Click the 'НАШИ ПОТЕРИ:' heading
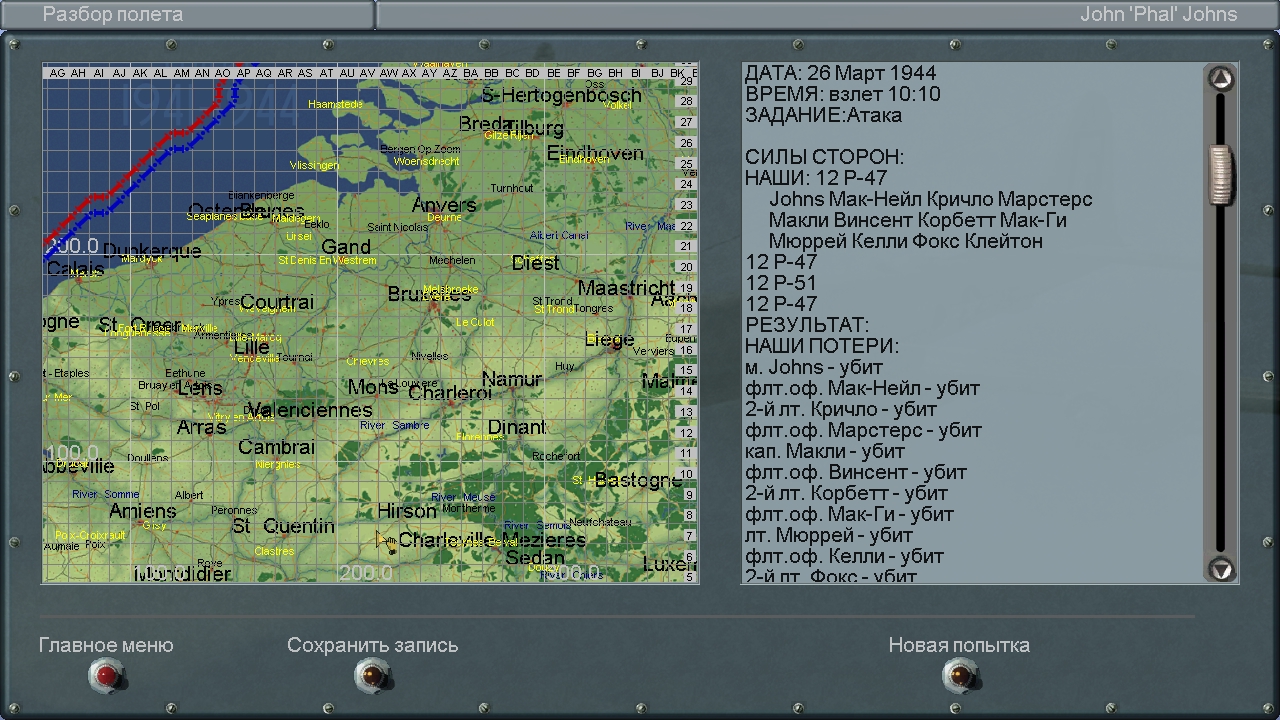The image size is (1280, 720). point(822,346)
